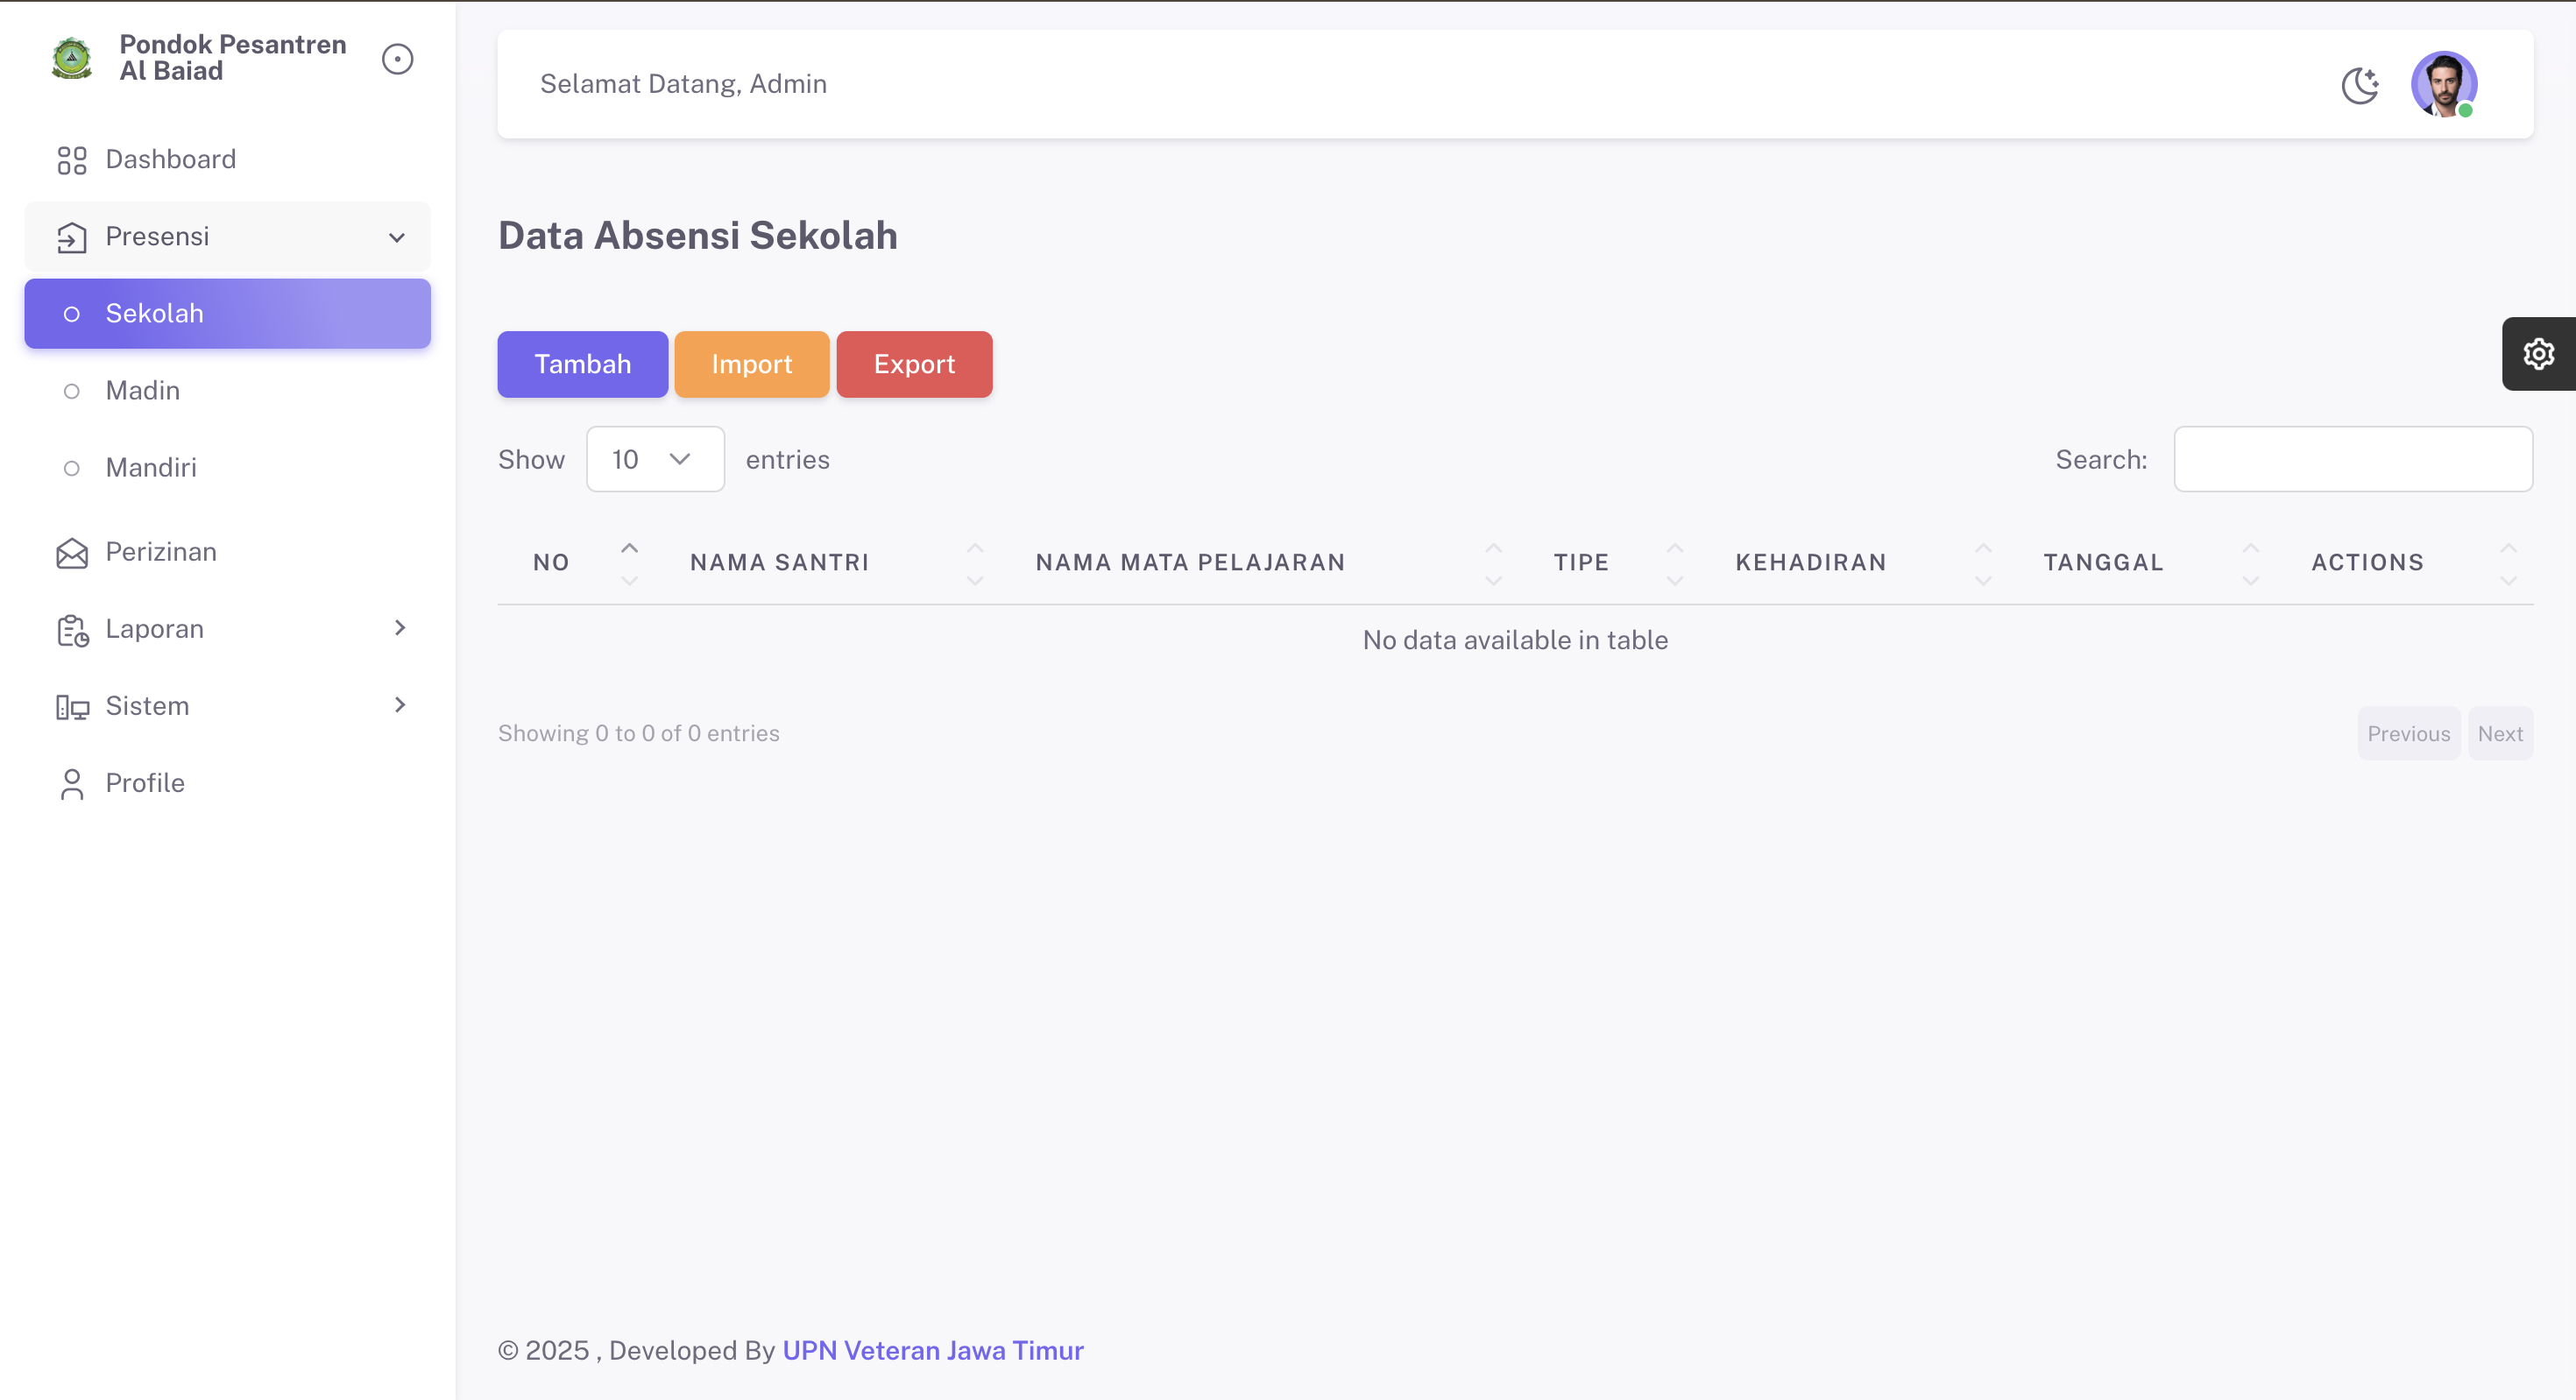Screen dimensions: 2576x1400
Task: Click the Profile person icon
Action: pyautogui.click(x=72, y=784)
